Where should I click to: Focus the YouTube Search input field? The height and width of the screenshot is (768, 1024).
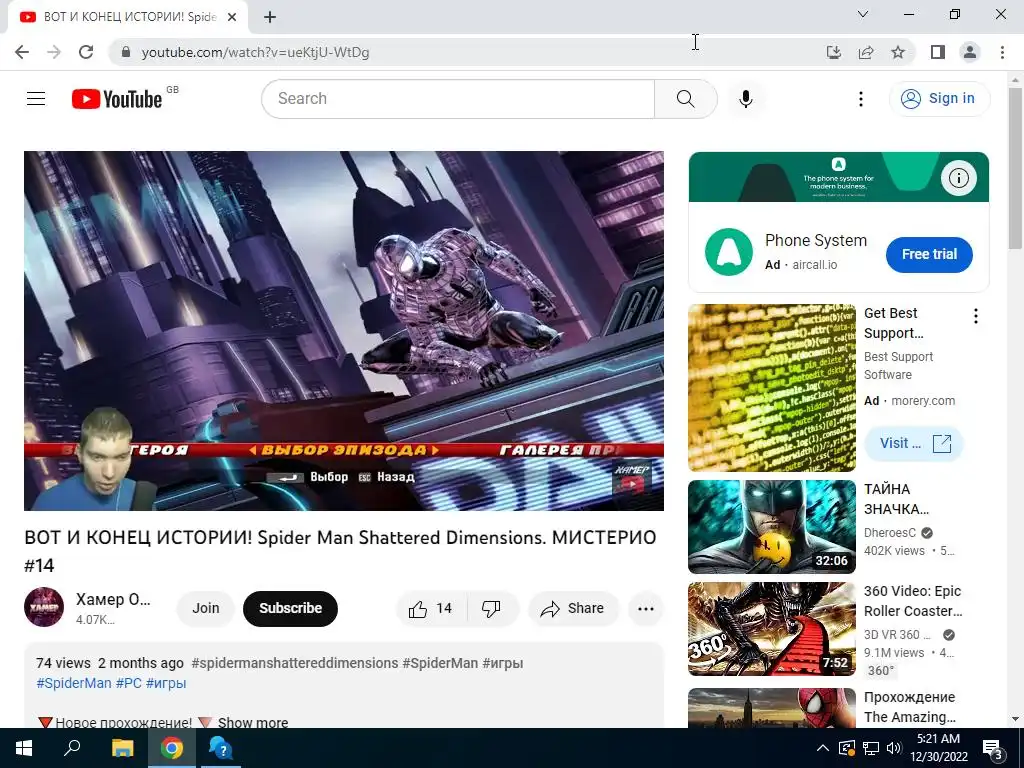pyautogui.click(x=458, y=99)
